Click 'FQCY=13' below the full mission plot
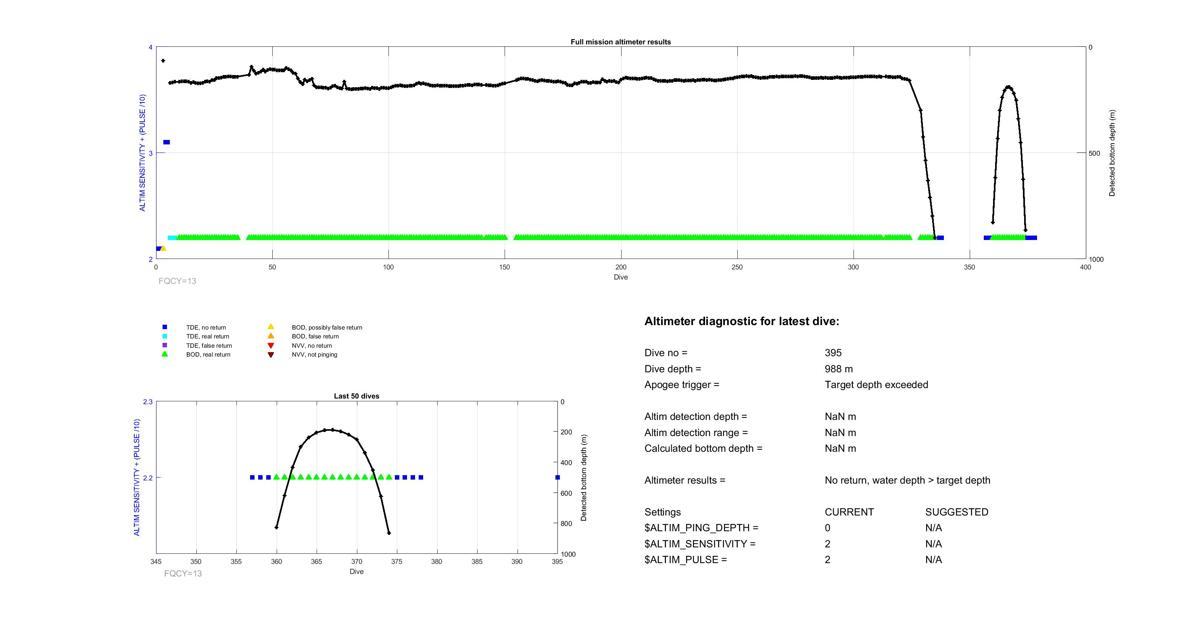The image size is (1200, 622). click(178, 281)
